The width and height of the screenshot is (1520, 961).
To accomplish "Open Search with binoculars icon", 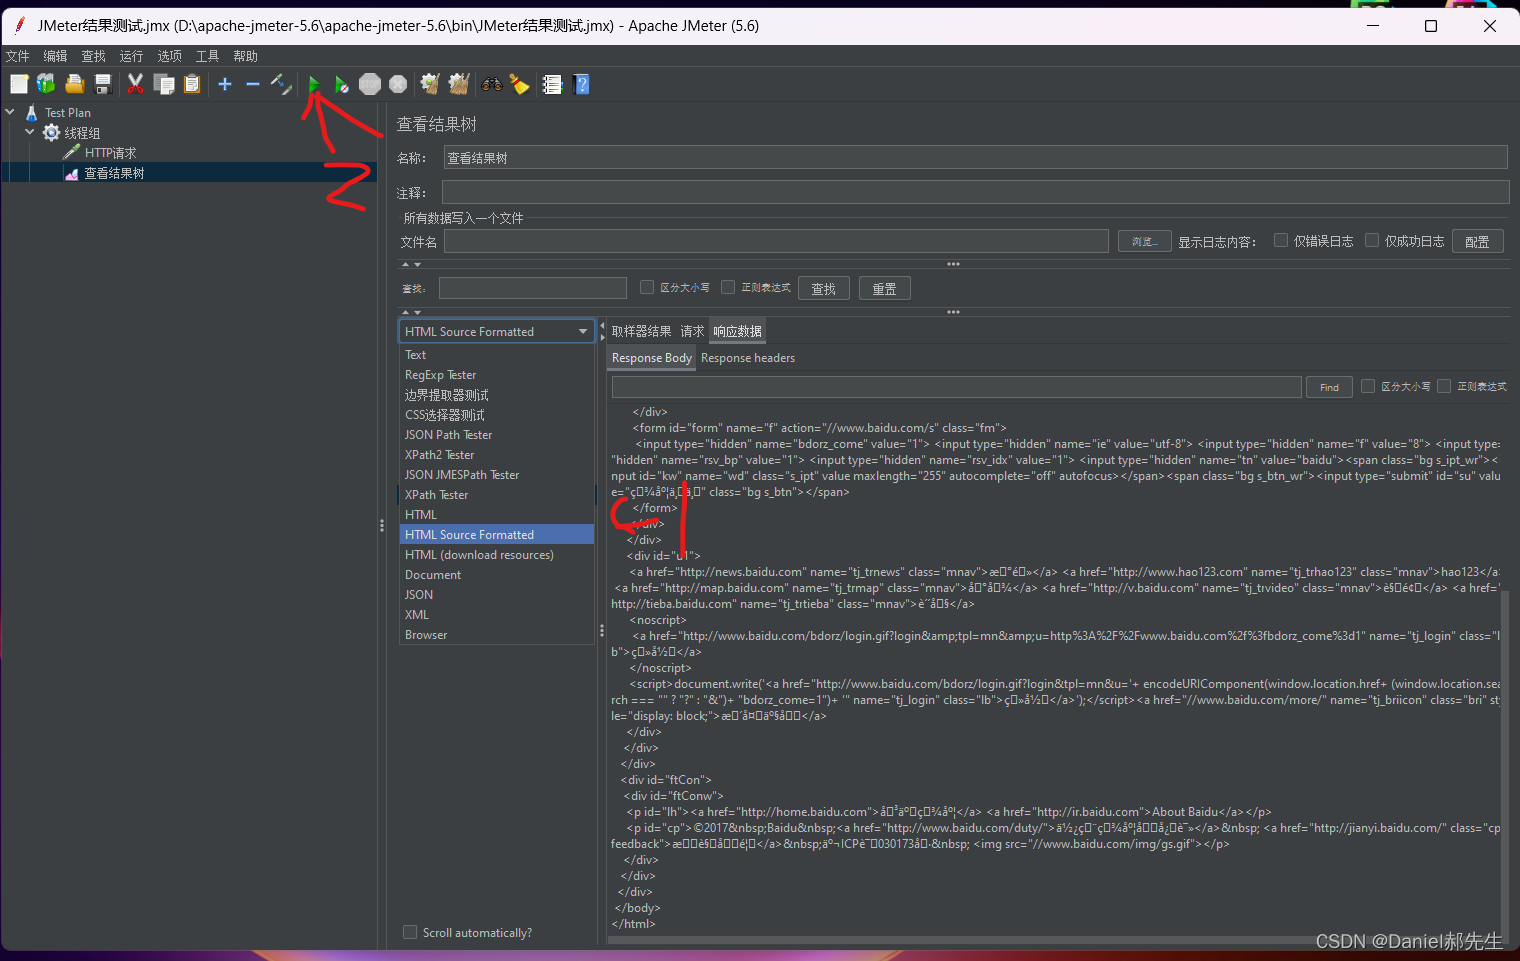I will [x=491, y=84].
